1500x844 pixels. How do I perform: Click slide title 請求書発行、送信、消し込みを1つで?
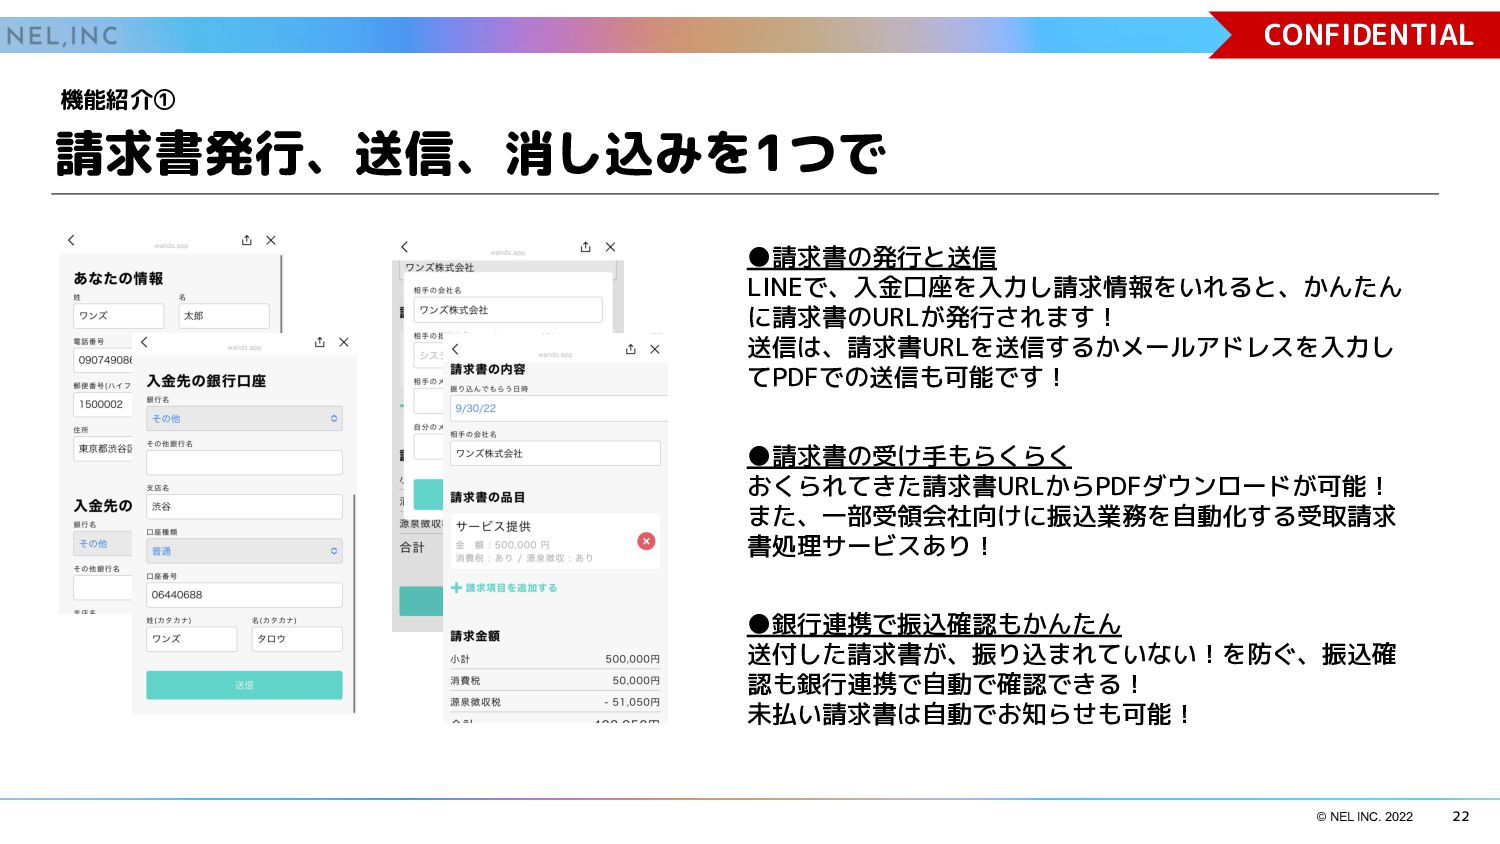(471, 154)
